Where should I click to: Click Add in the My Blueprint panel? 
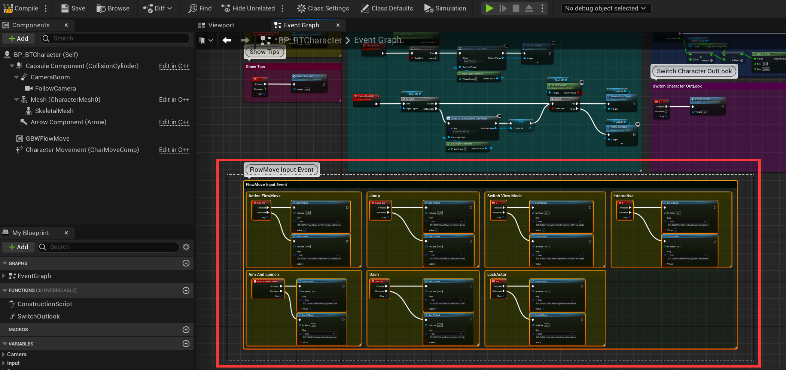[x=19, y=247]
